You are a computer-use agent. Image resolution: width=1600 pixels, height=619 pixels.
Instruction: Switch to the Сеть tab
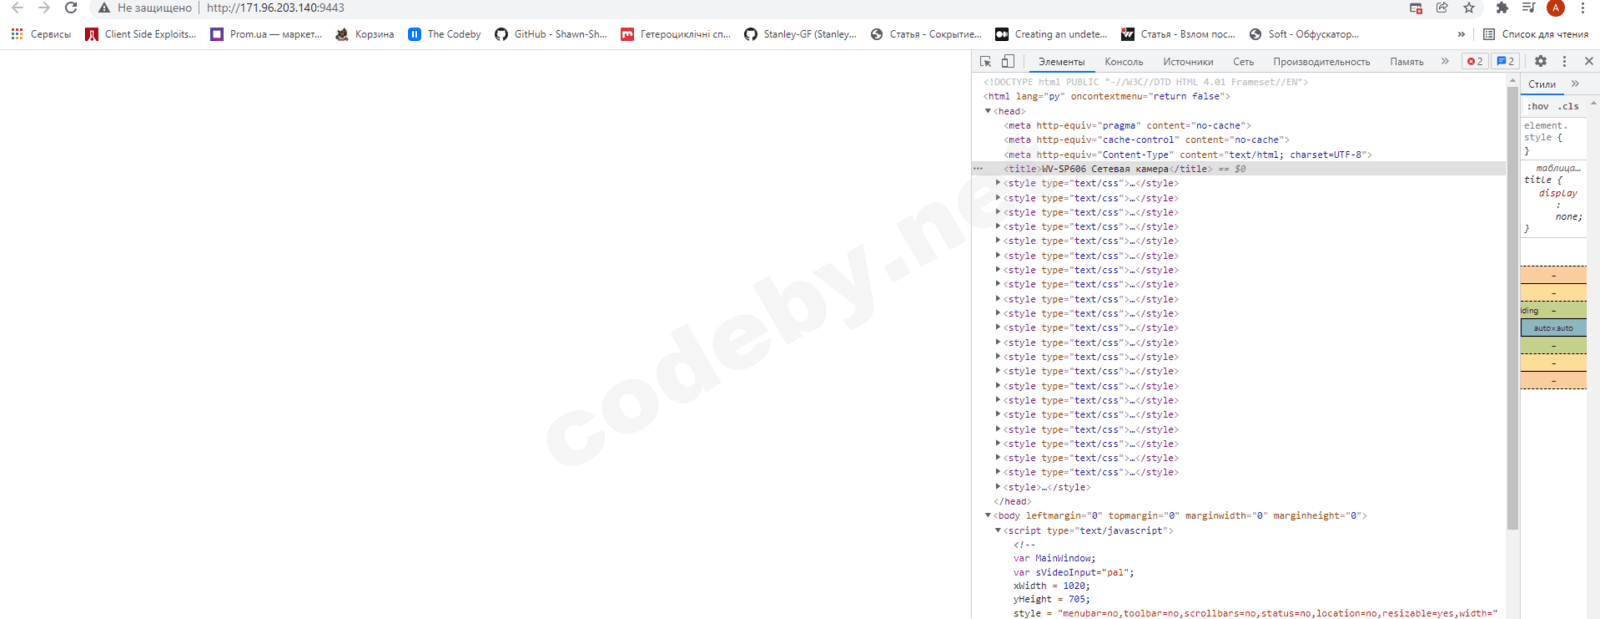coord(1243,62)
